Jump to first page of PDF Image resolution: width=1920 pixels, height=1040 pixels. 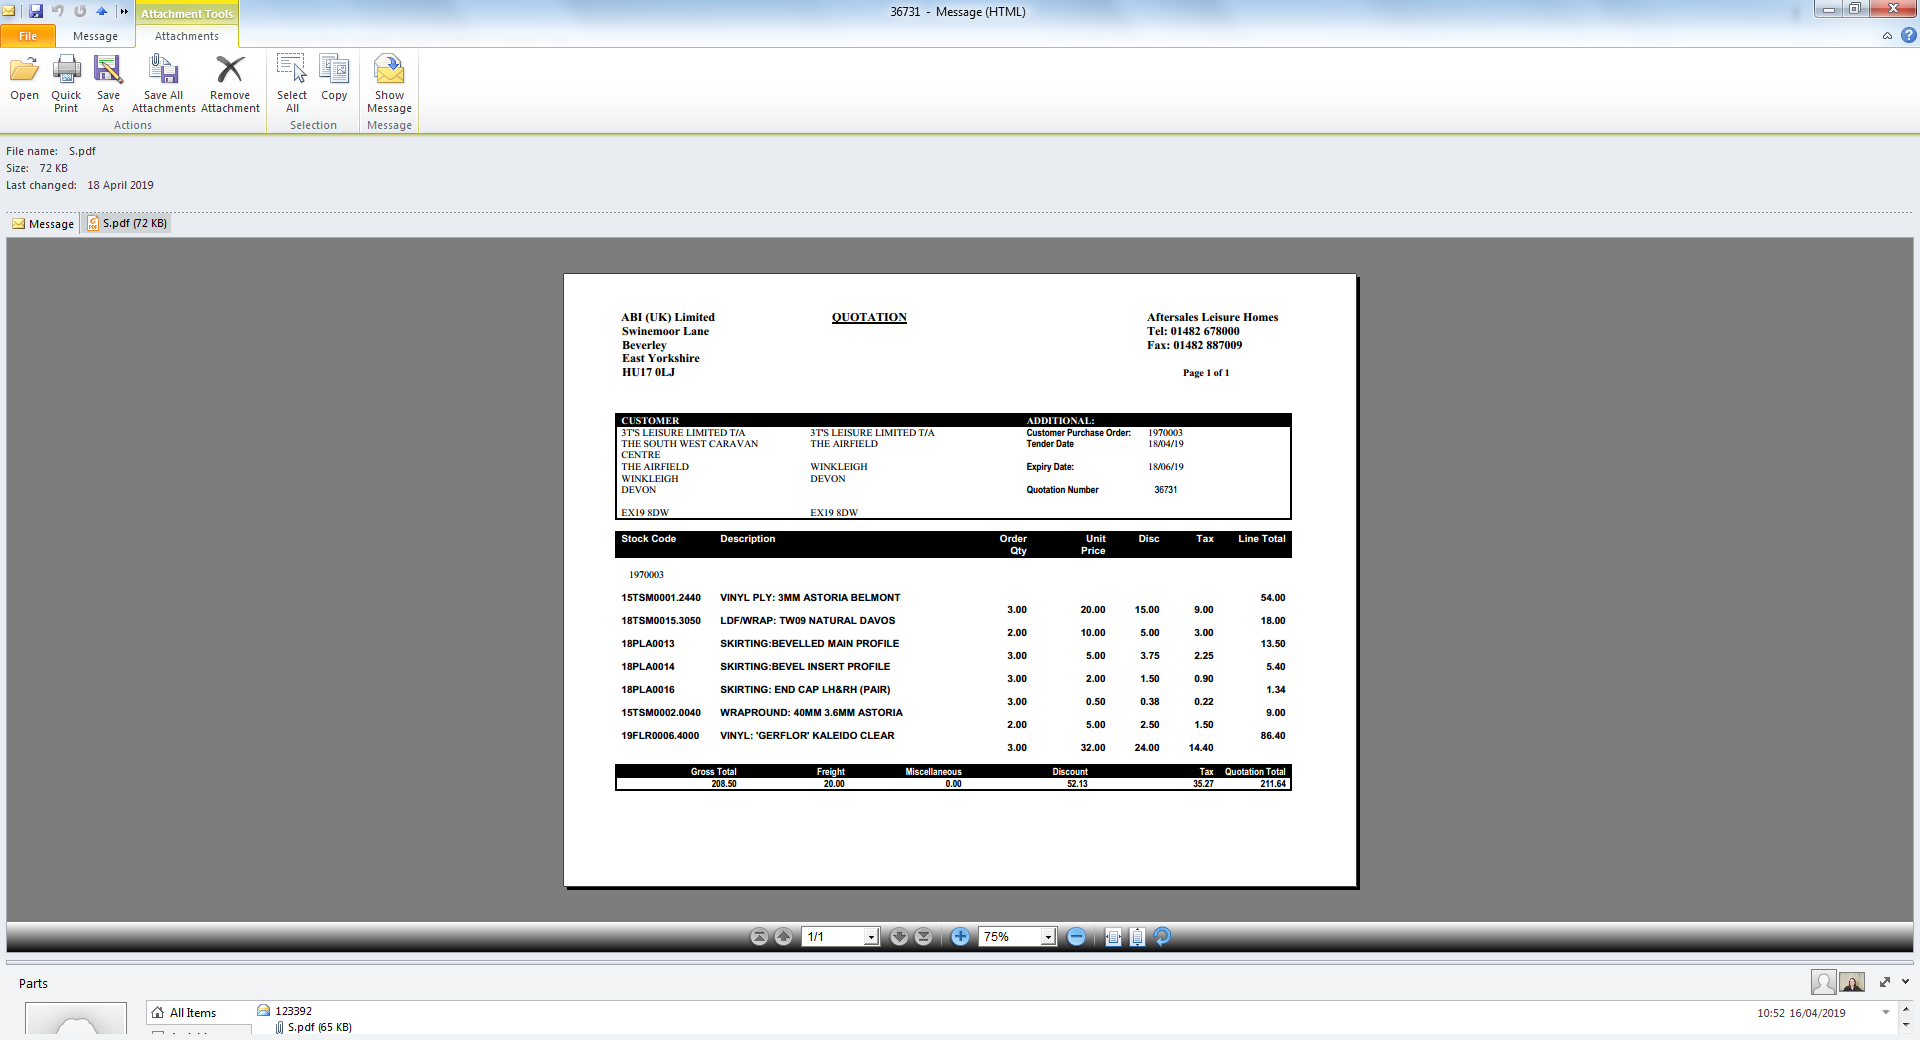click(759, 937)
